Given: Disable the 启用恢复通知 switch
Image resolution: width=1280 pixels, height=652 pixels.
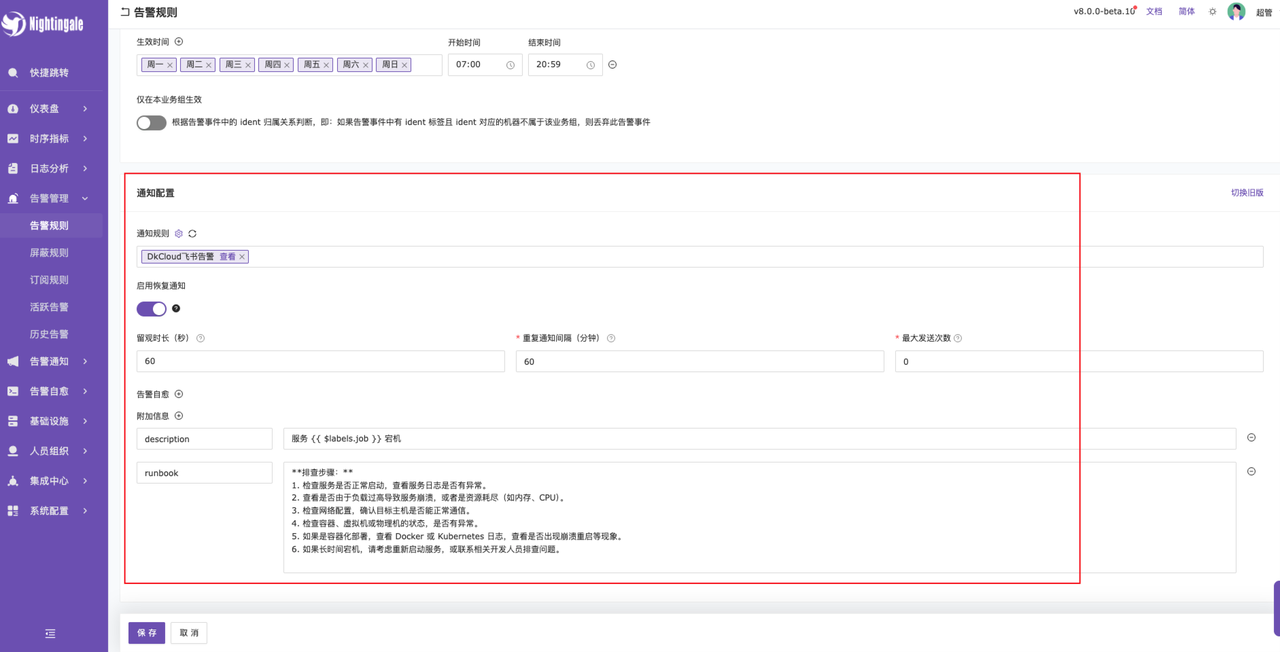Looking at the screenshot, I should 151,309.
